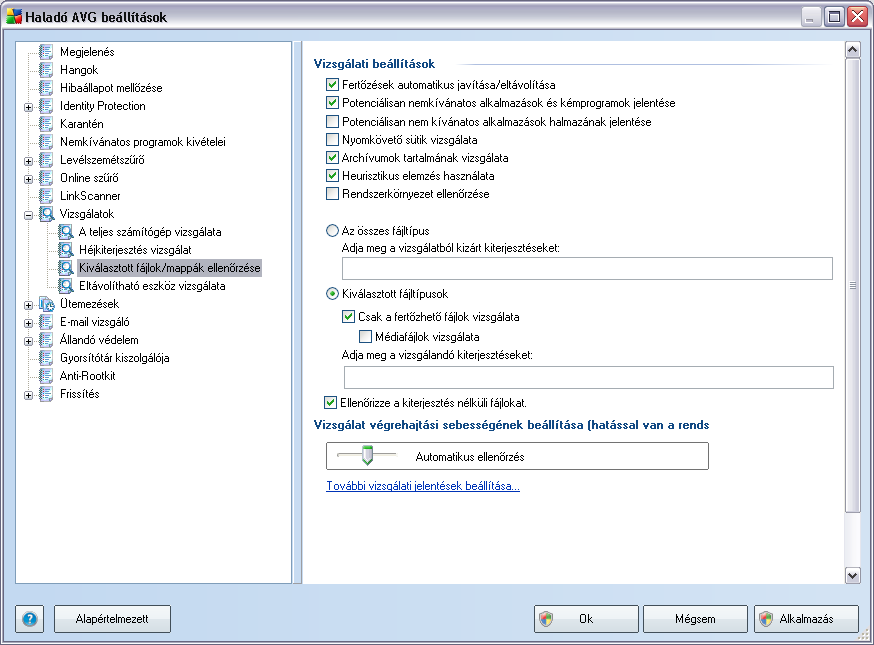Toggle Ellenőrizze a kiterjesztés nélküli fájlokat
The width and height of the screenshot is (874, 645).
pos(331,402)
